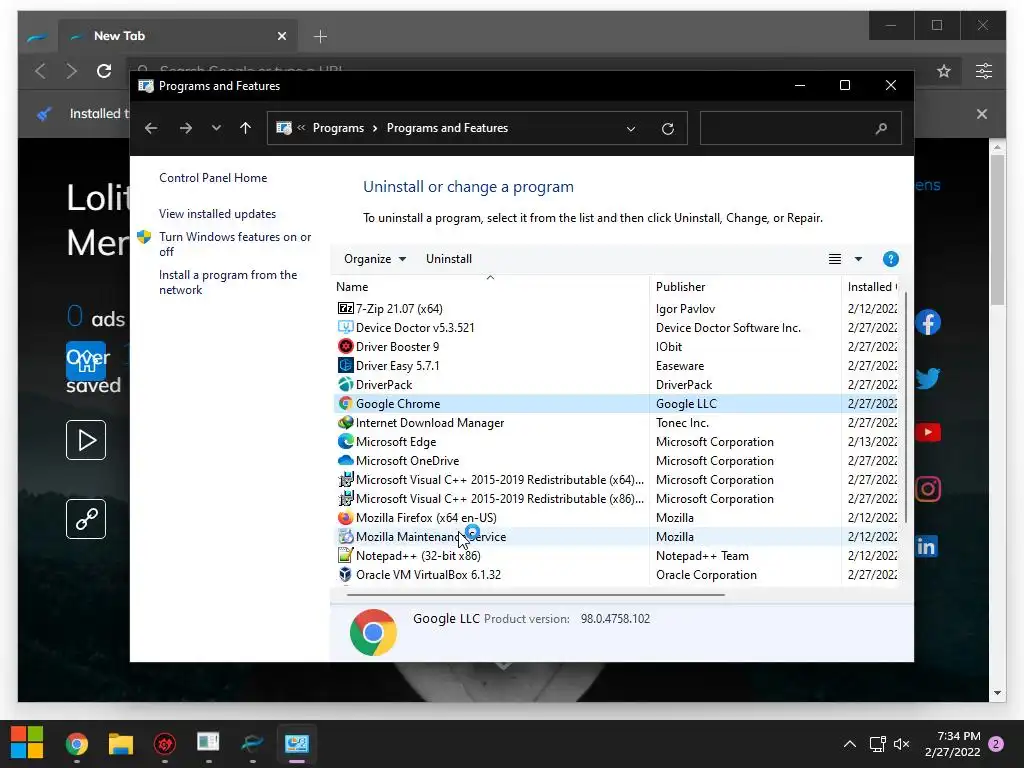Click the horizontal scrollbar of program list
Screen dimensions: 1024x768
536,595
